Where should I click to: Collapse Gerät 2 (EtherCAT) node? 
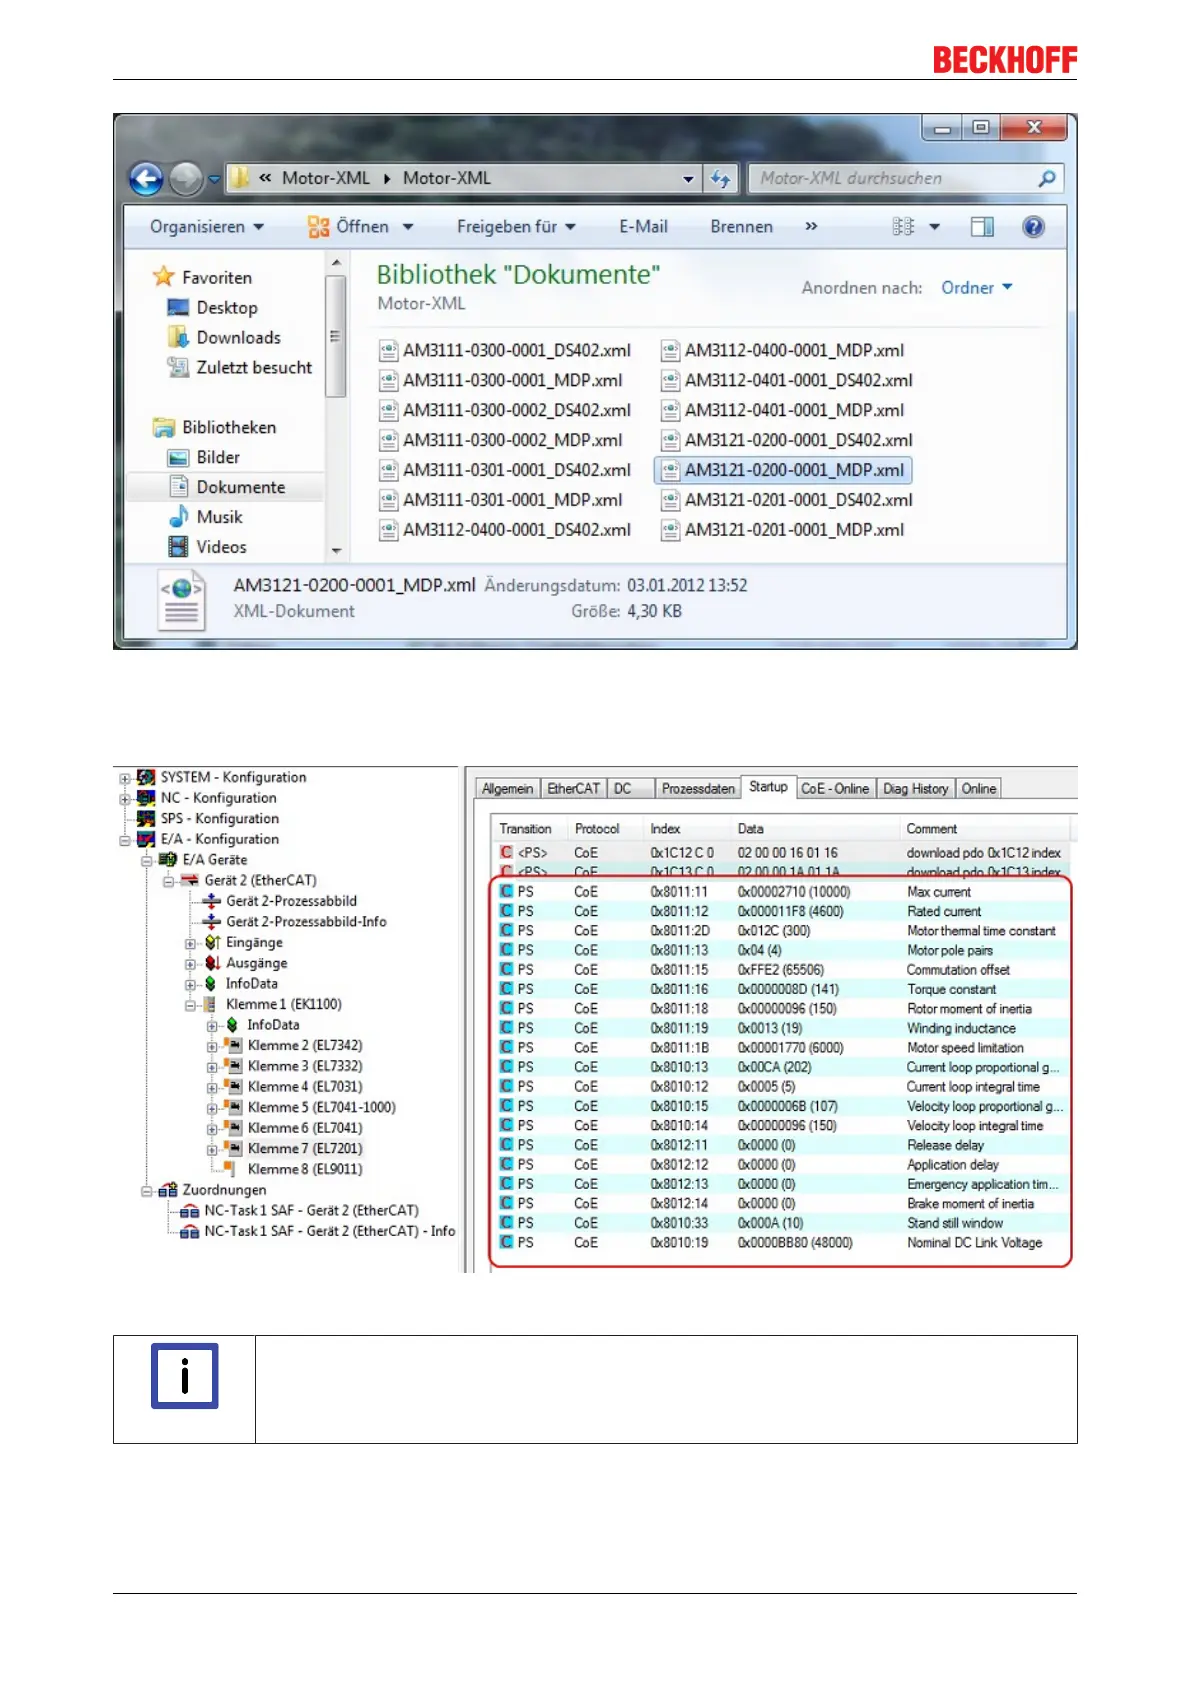point(168,881)
